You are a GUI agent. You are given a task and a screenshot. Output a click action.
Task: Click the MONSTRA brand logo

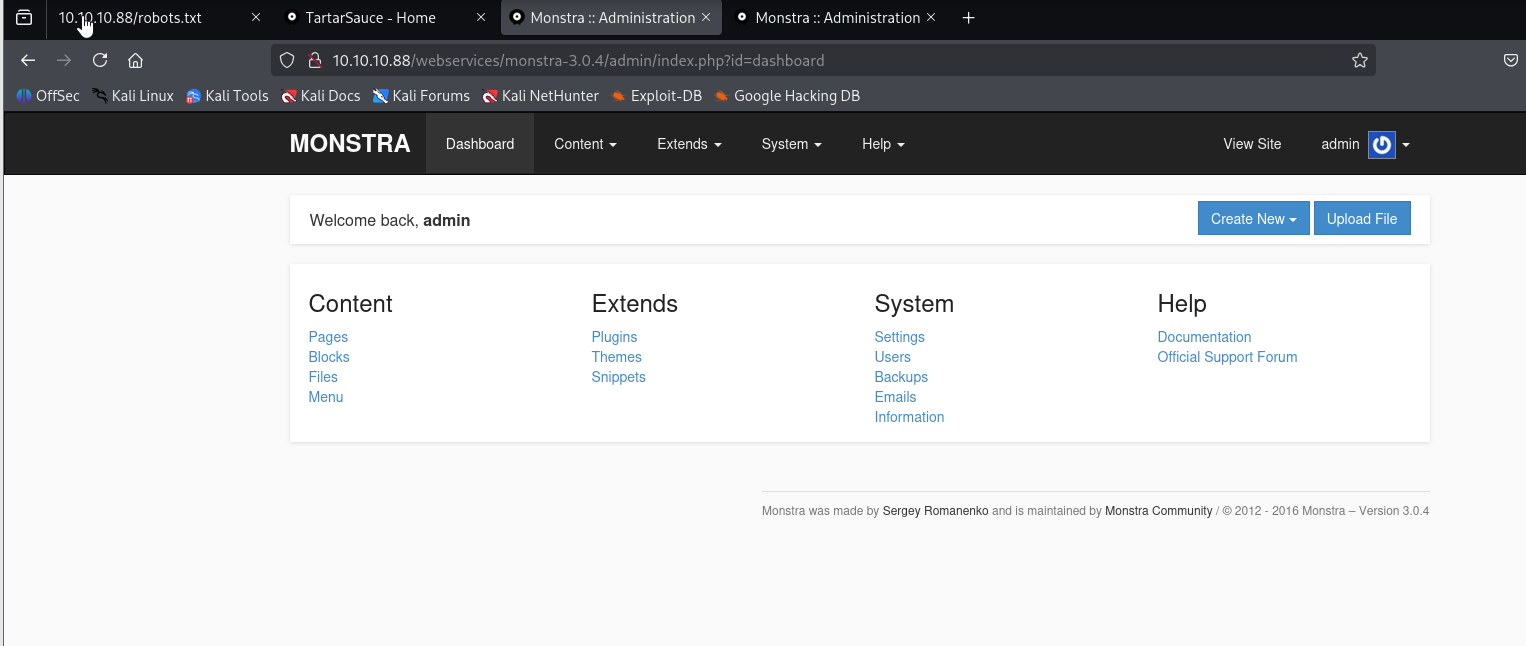[x=350, y=144]
